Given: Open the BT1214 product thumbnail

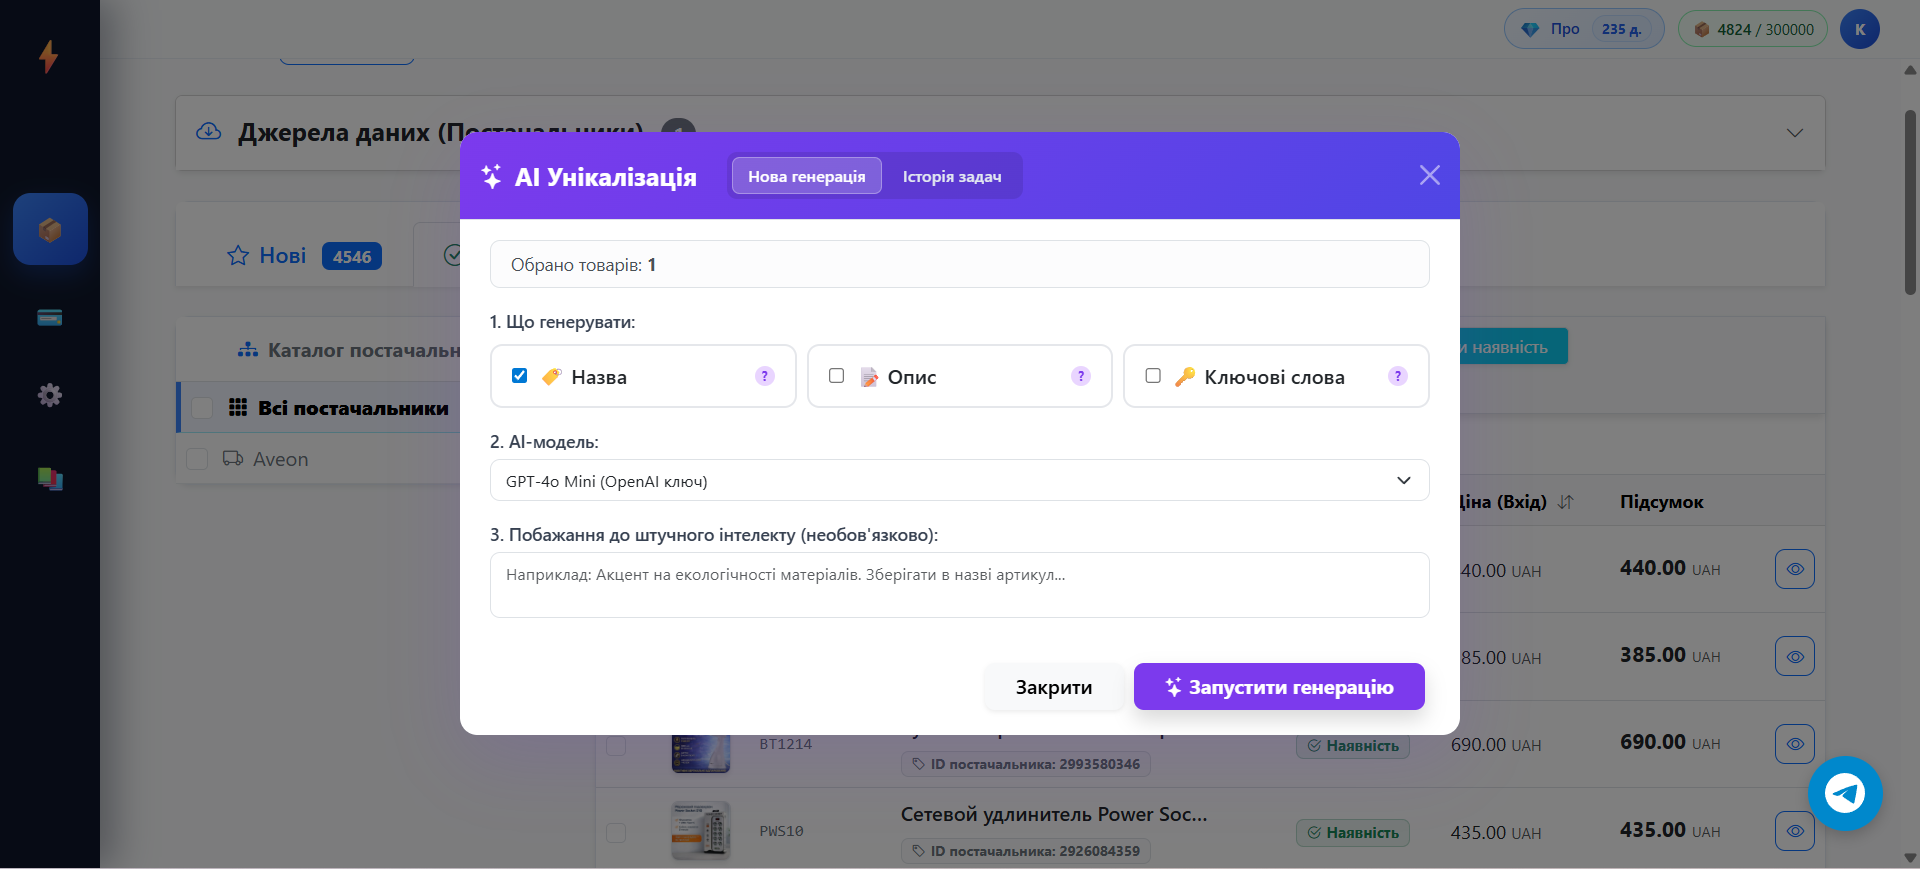Looking at the screenshot, I should point(700,753).
